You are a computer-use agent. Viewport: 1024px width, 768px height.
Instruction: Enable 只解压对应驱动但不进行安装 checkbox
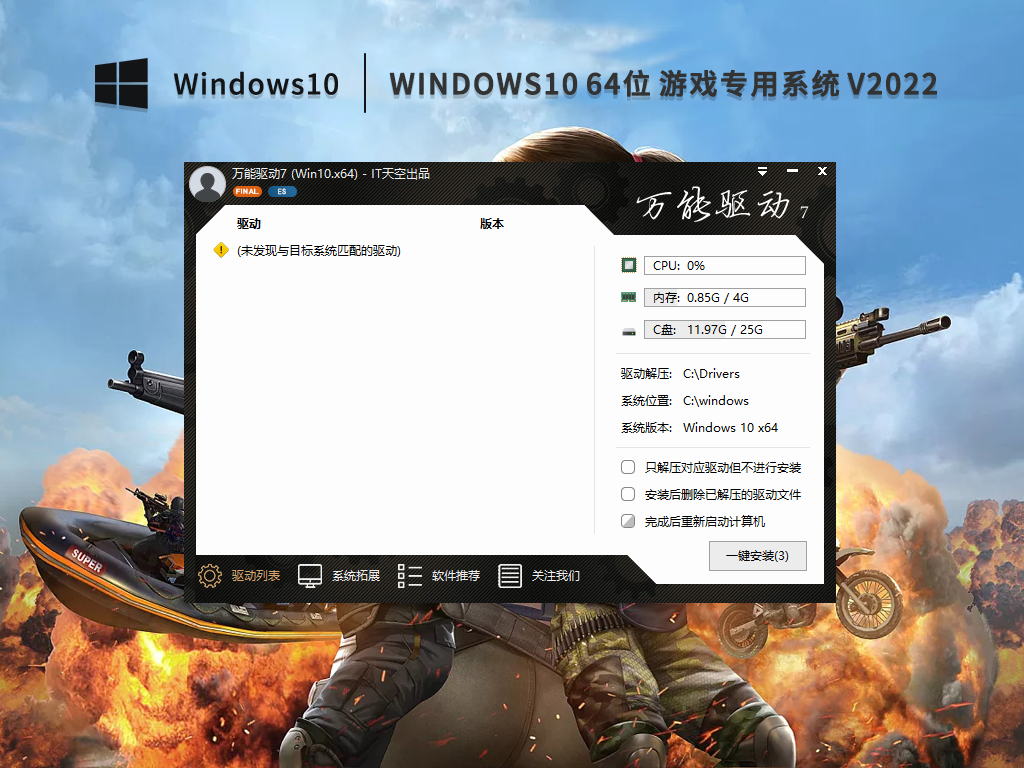pyautogui.click(x=628, y=467)
